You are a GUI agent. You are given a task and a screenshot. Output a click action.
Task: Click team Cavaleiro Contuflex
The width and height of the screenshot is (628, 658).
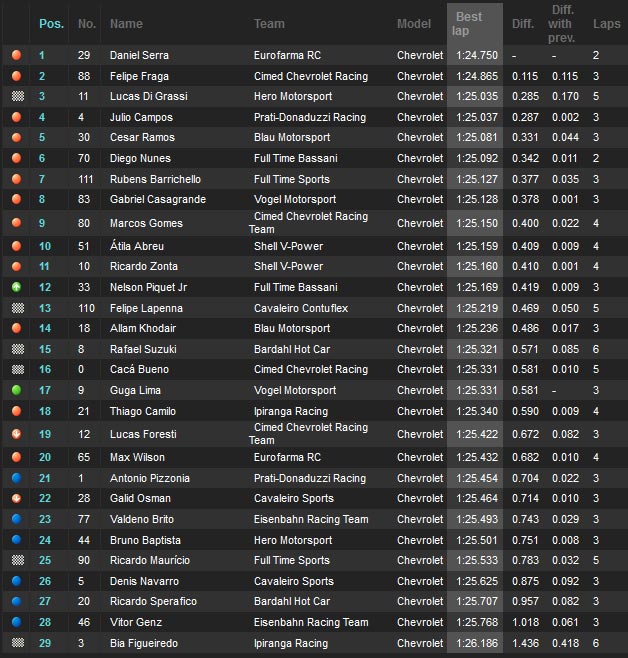(301, 308)
